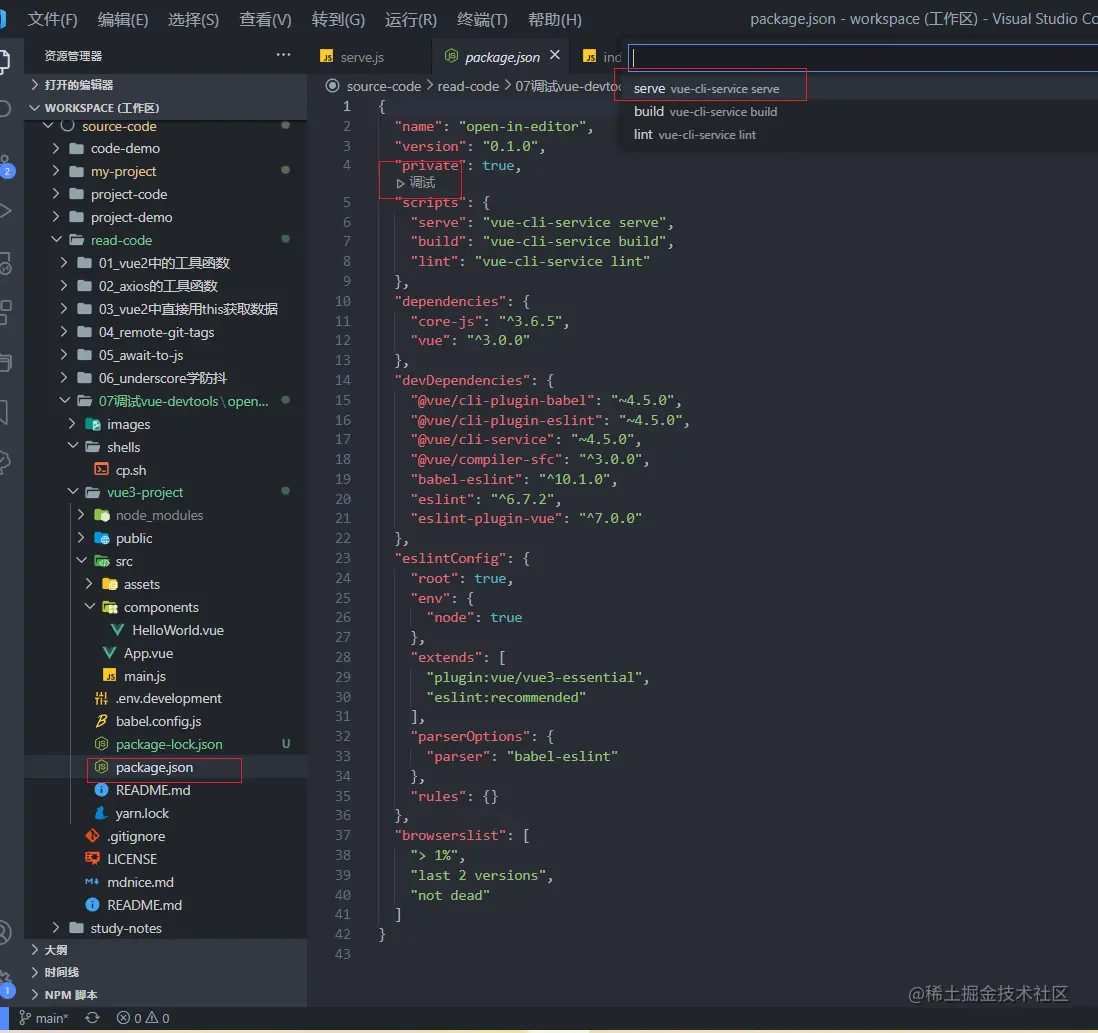Select the 02_axios的工具函数 folder

pos(166,286)
